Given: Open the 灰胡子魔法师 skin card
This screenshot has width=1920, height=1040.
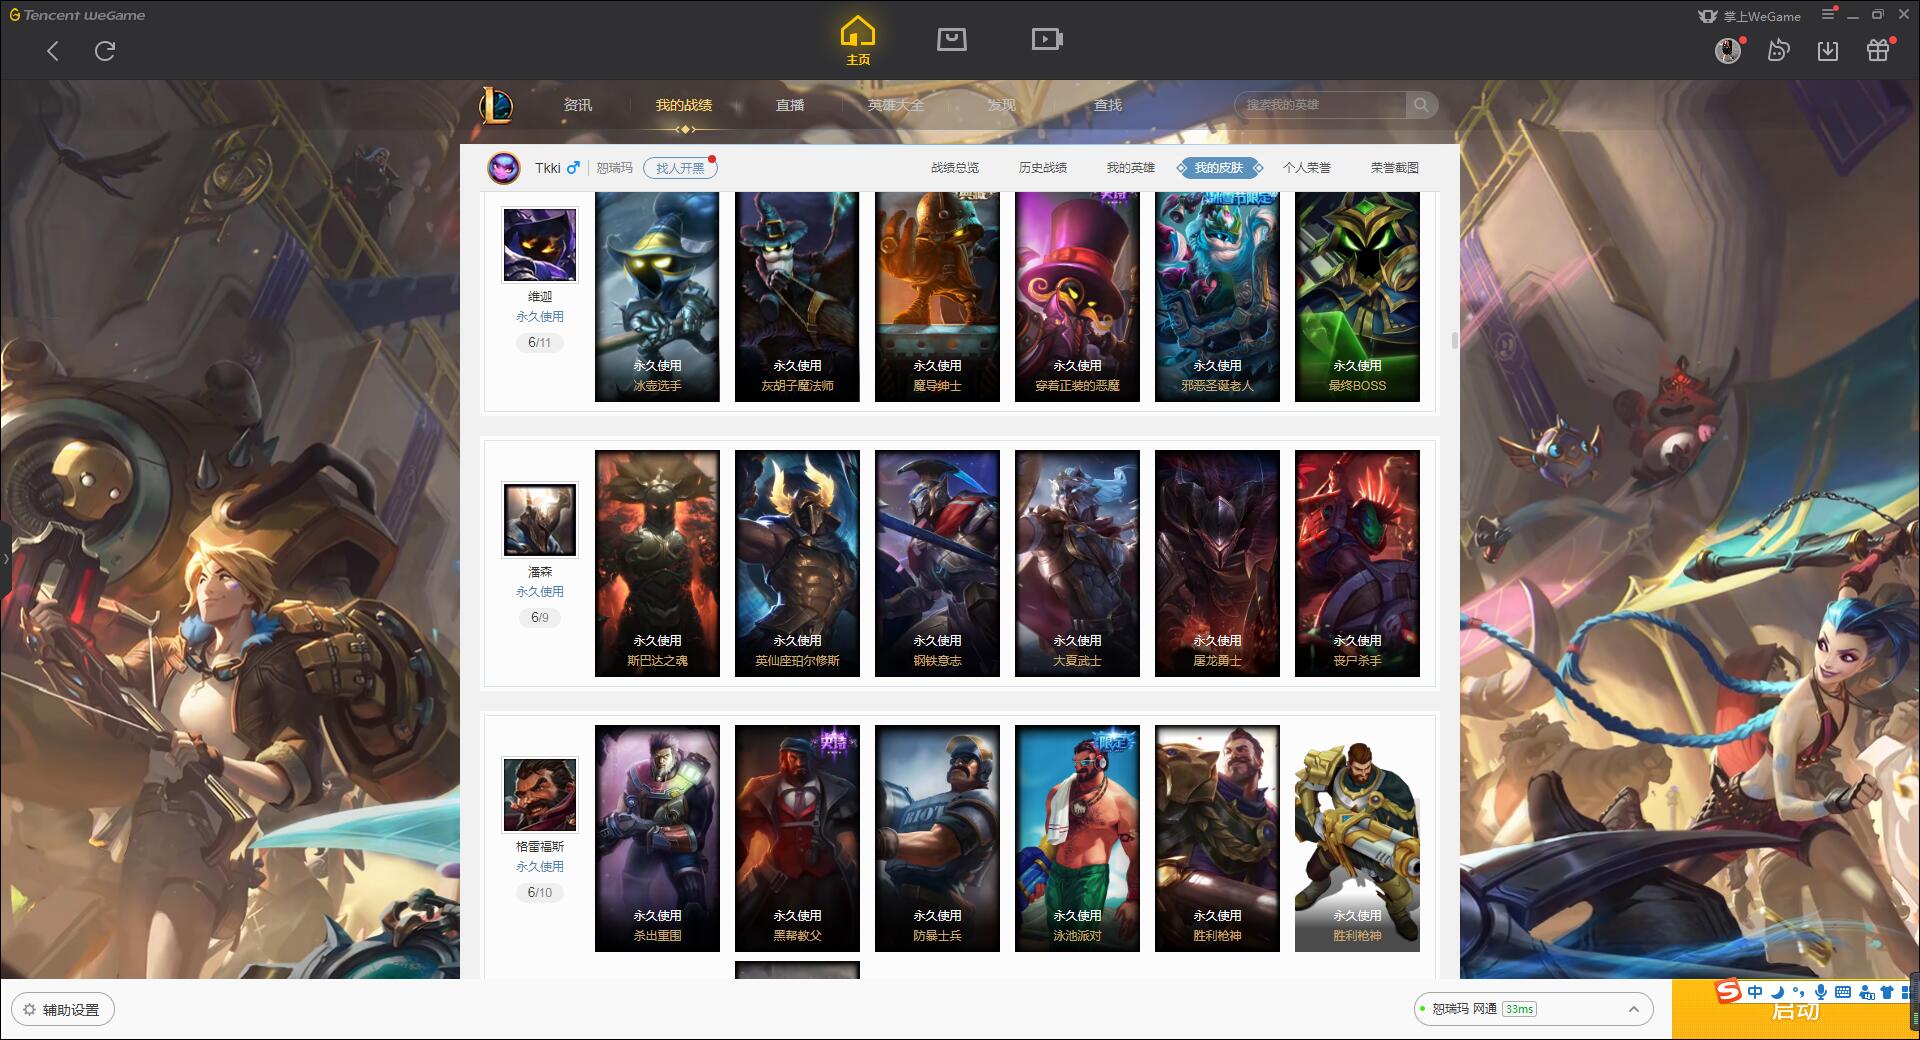Looking at the screenshot, I should pos(797,297).
